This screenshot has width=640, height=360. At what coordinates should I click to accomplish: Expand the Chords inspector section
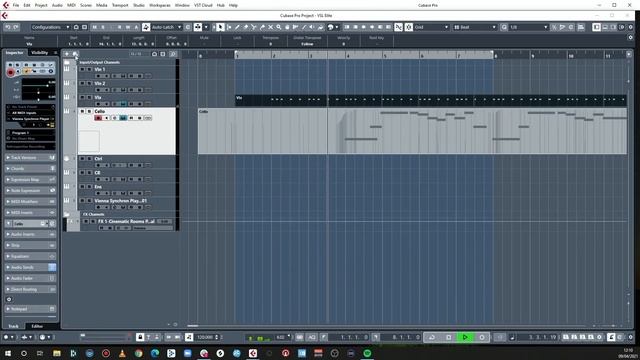[x=31, y=169]
